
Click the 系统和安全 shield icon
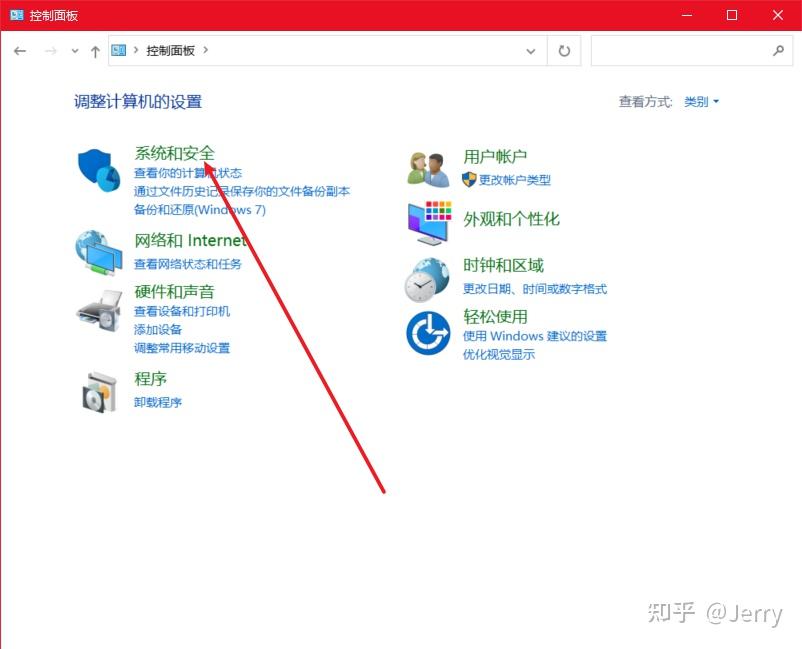pos(98,167)
